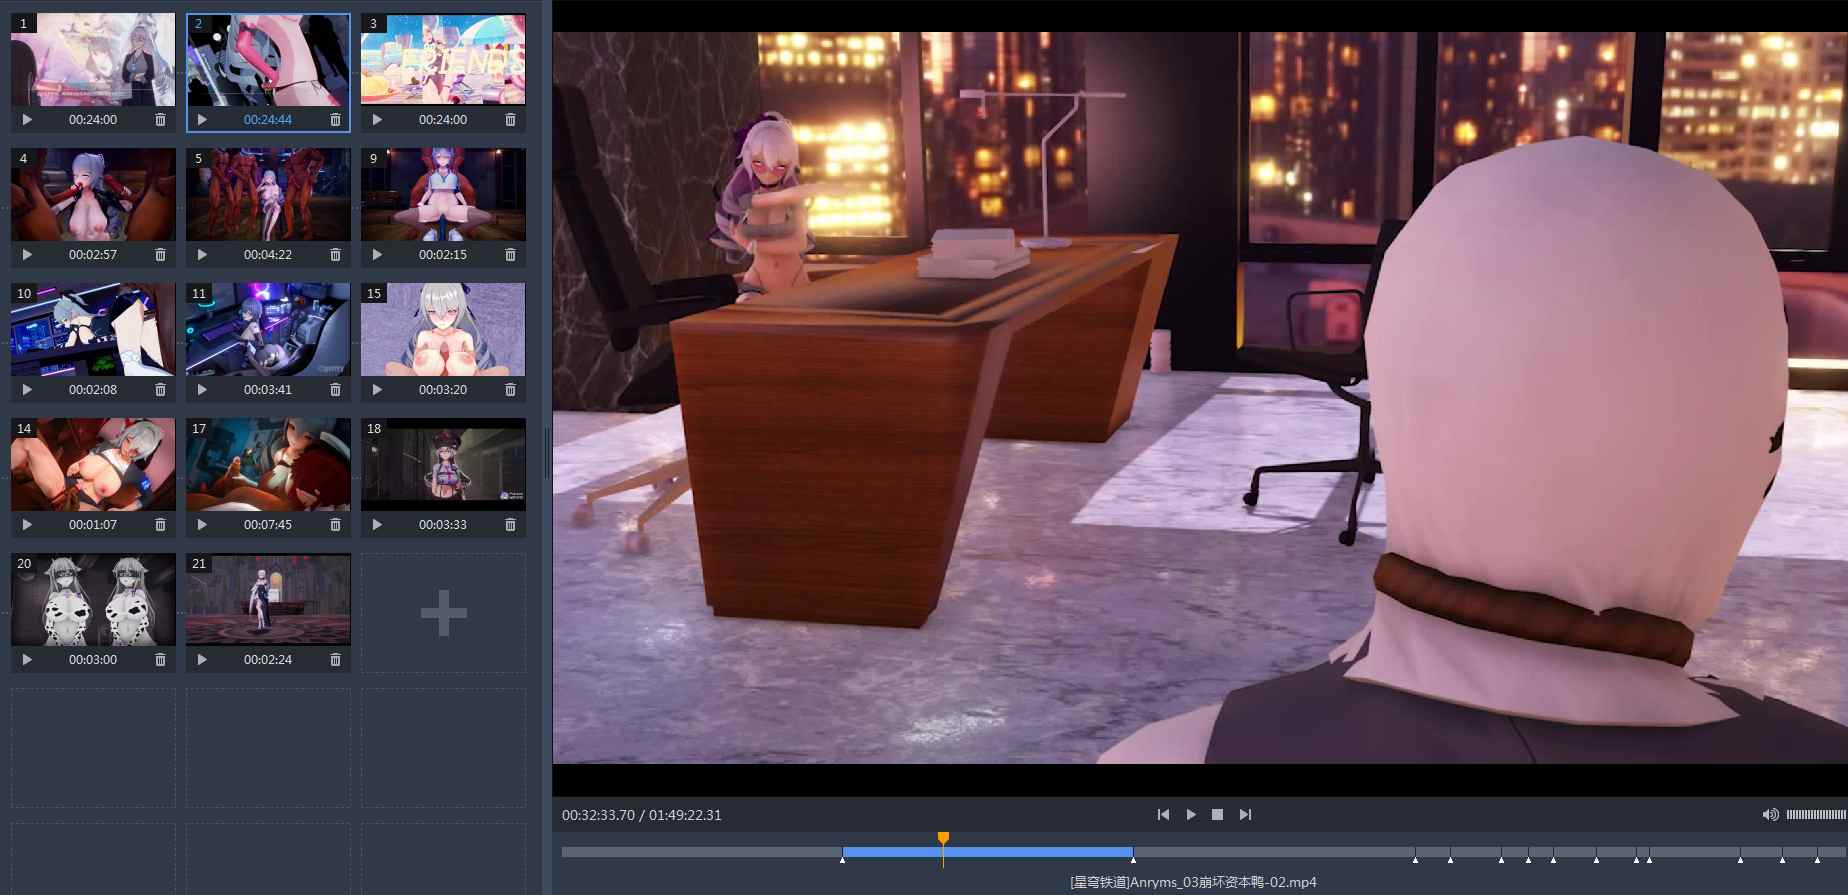Screen dimensions: 1848x895
Task: Select clip 3 thumbnail
Action: click(443, 60)
